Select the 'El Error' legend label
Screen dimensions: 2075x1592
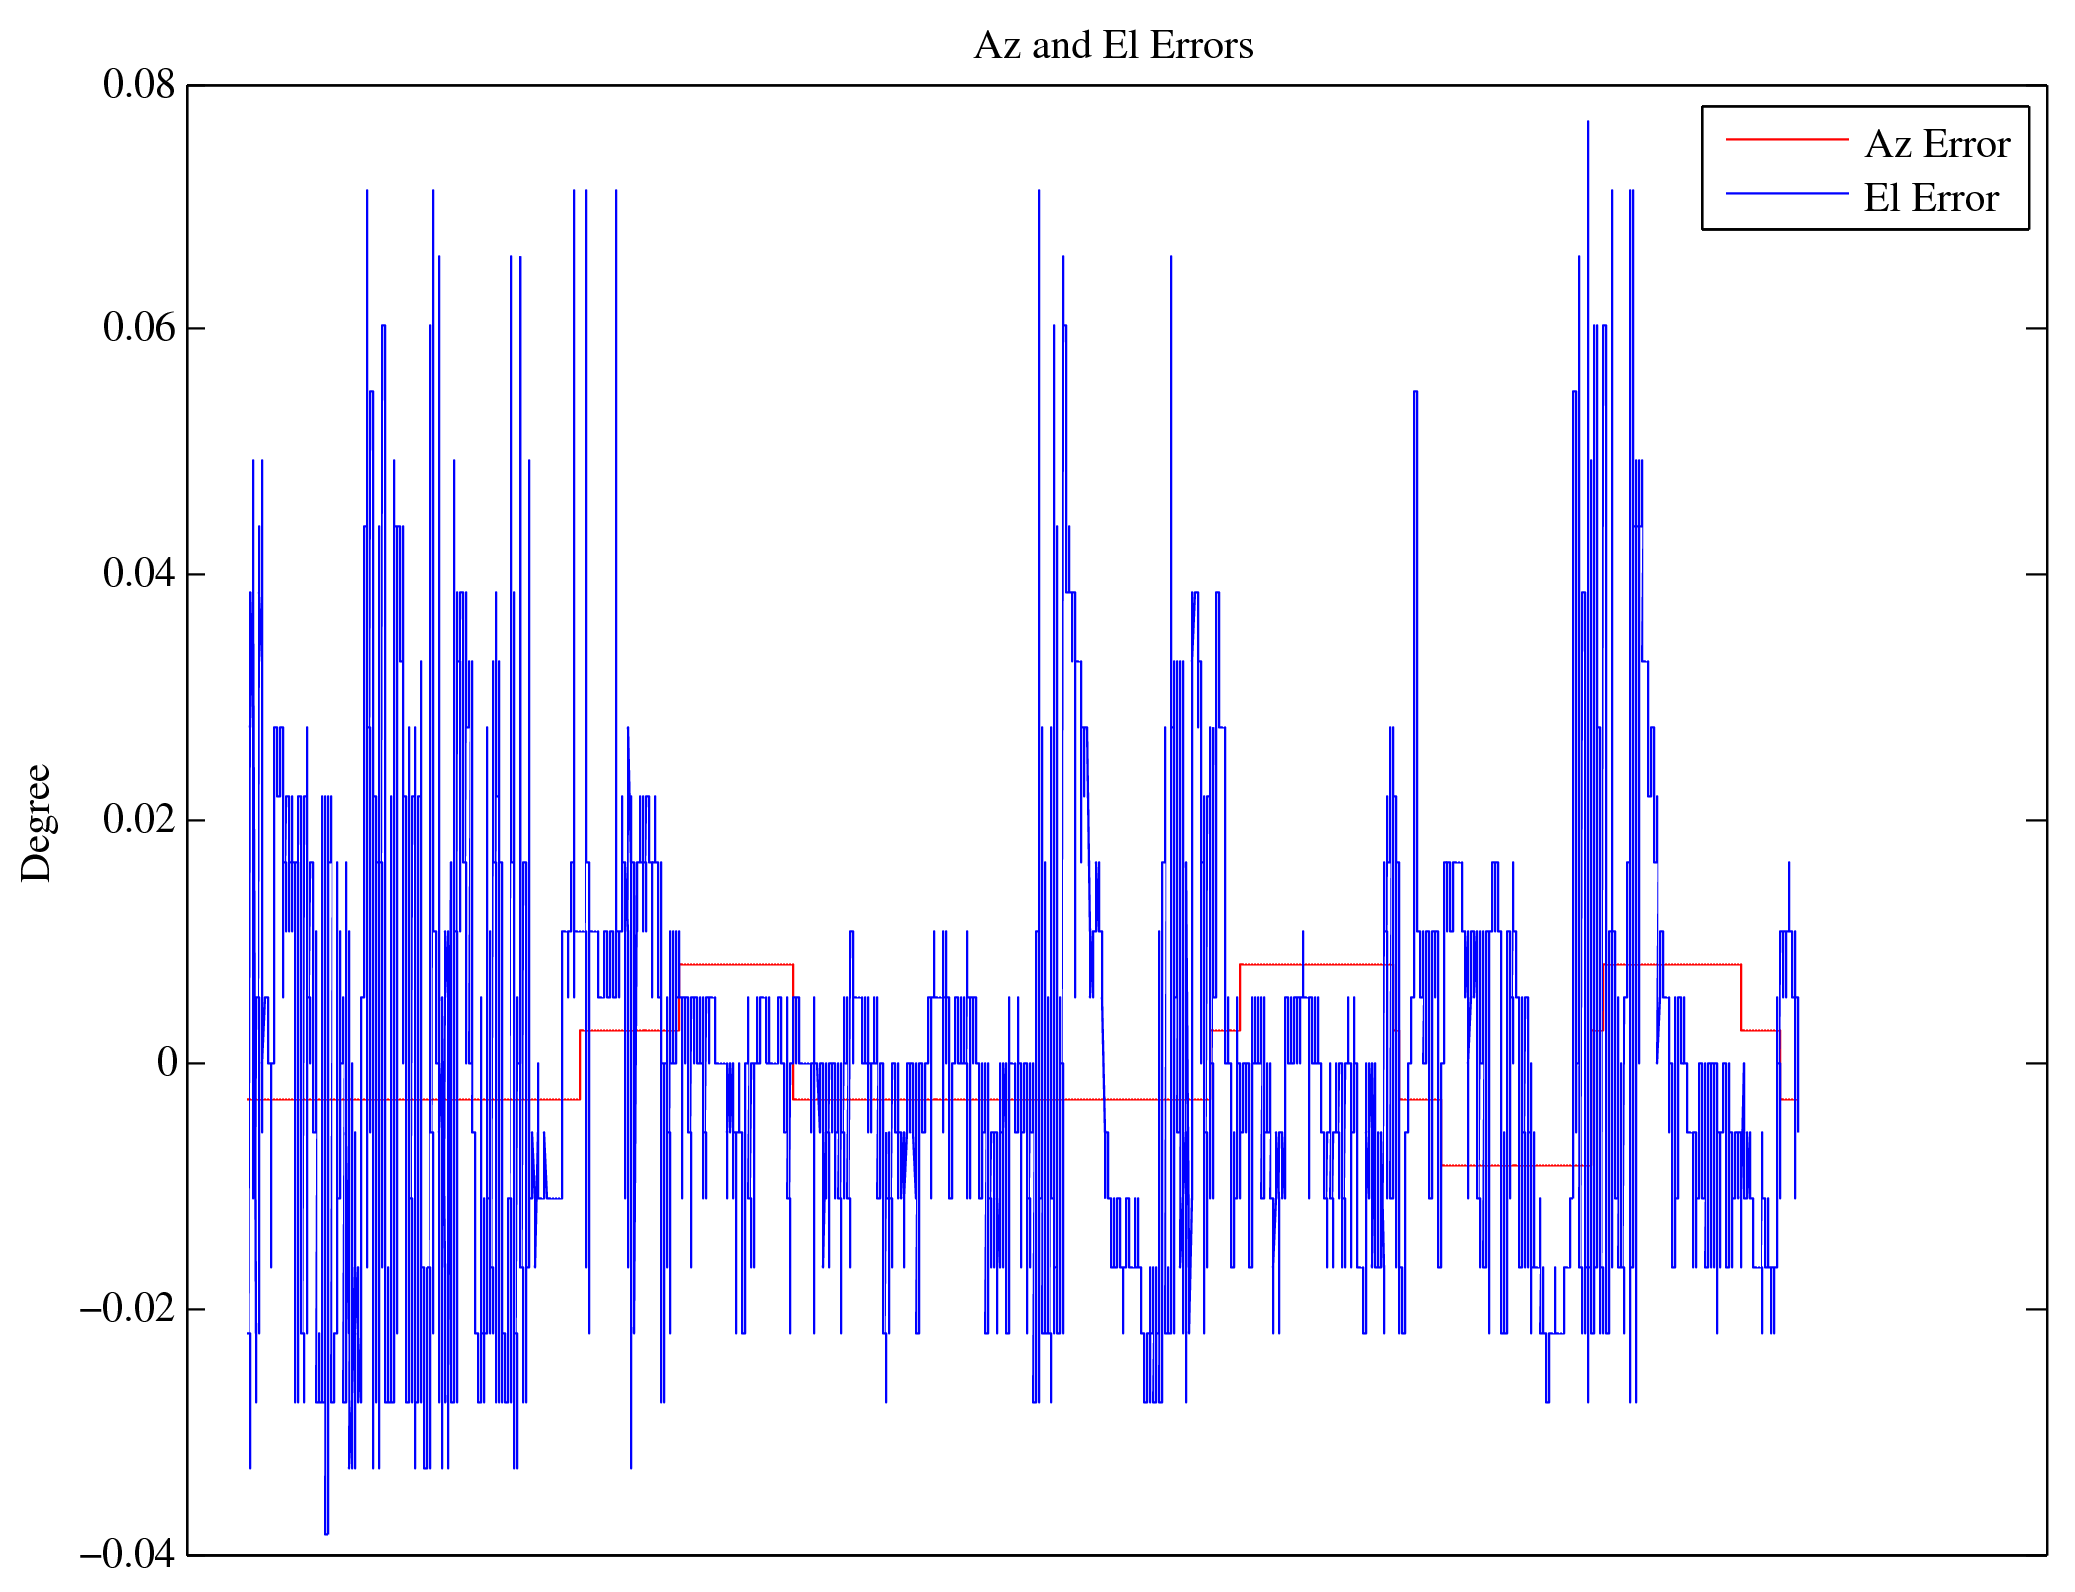(x=1930, y=198)
